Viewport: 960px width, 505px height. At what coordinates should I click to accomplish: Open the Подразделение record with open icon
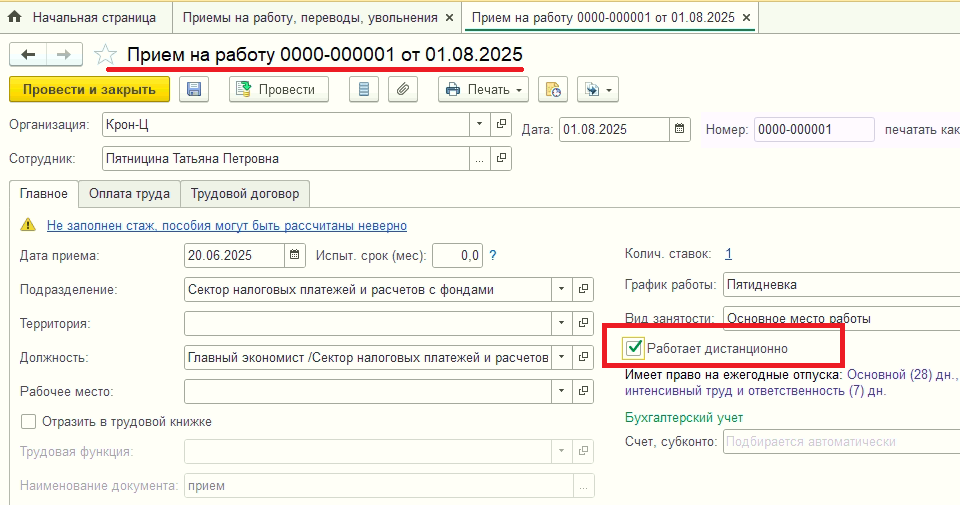pyautogui.click(x=583, y=290)
